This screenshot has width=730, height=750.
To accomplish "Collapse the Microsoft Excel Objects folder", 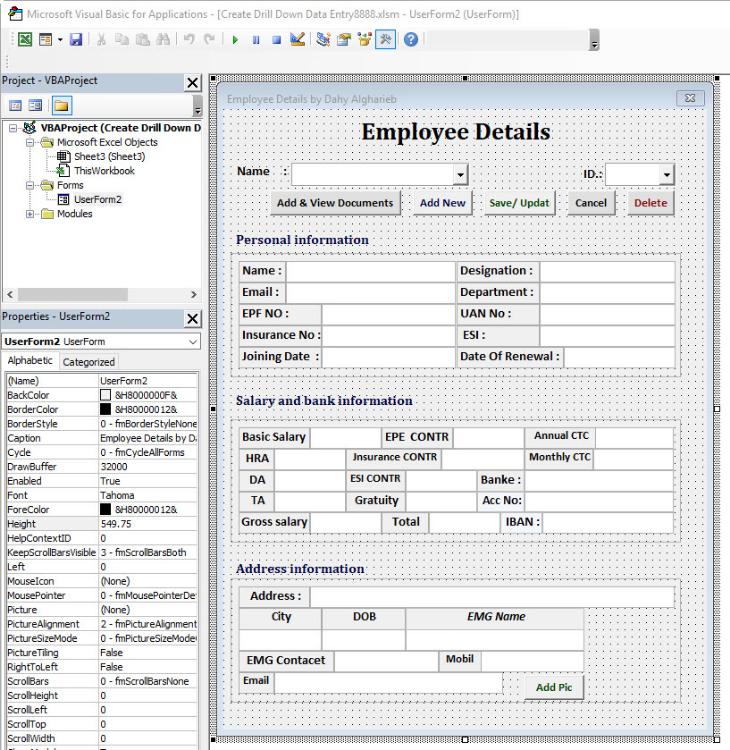I will pos(30,143).
